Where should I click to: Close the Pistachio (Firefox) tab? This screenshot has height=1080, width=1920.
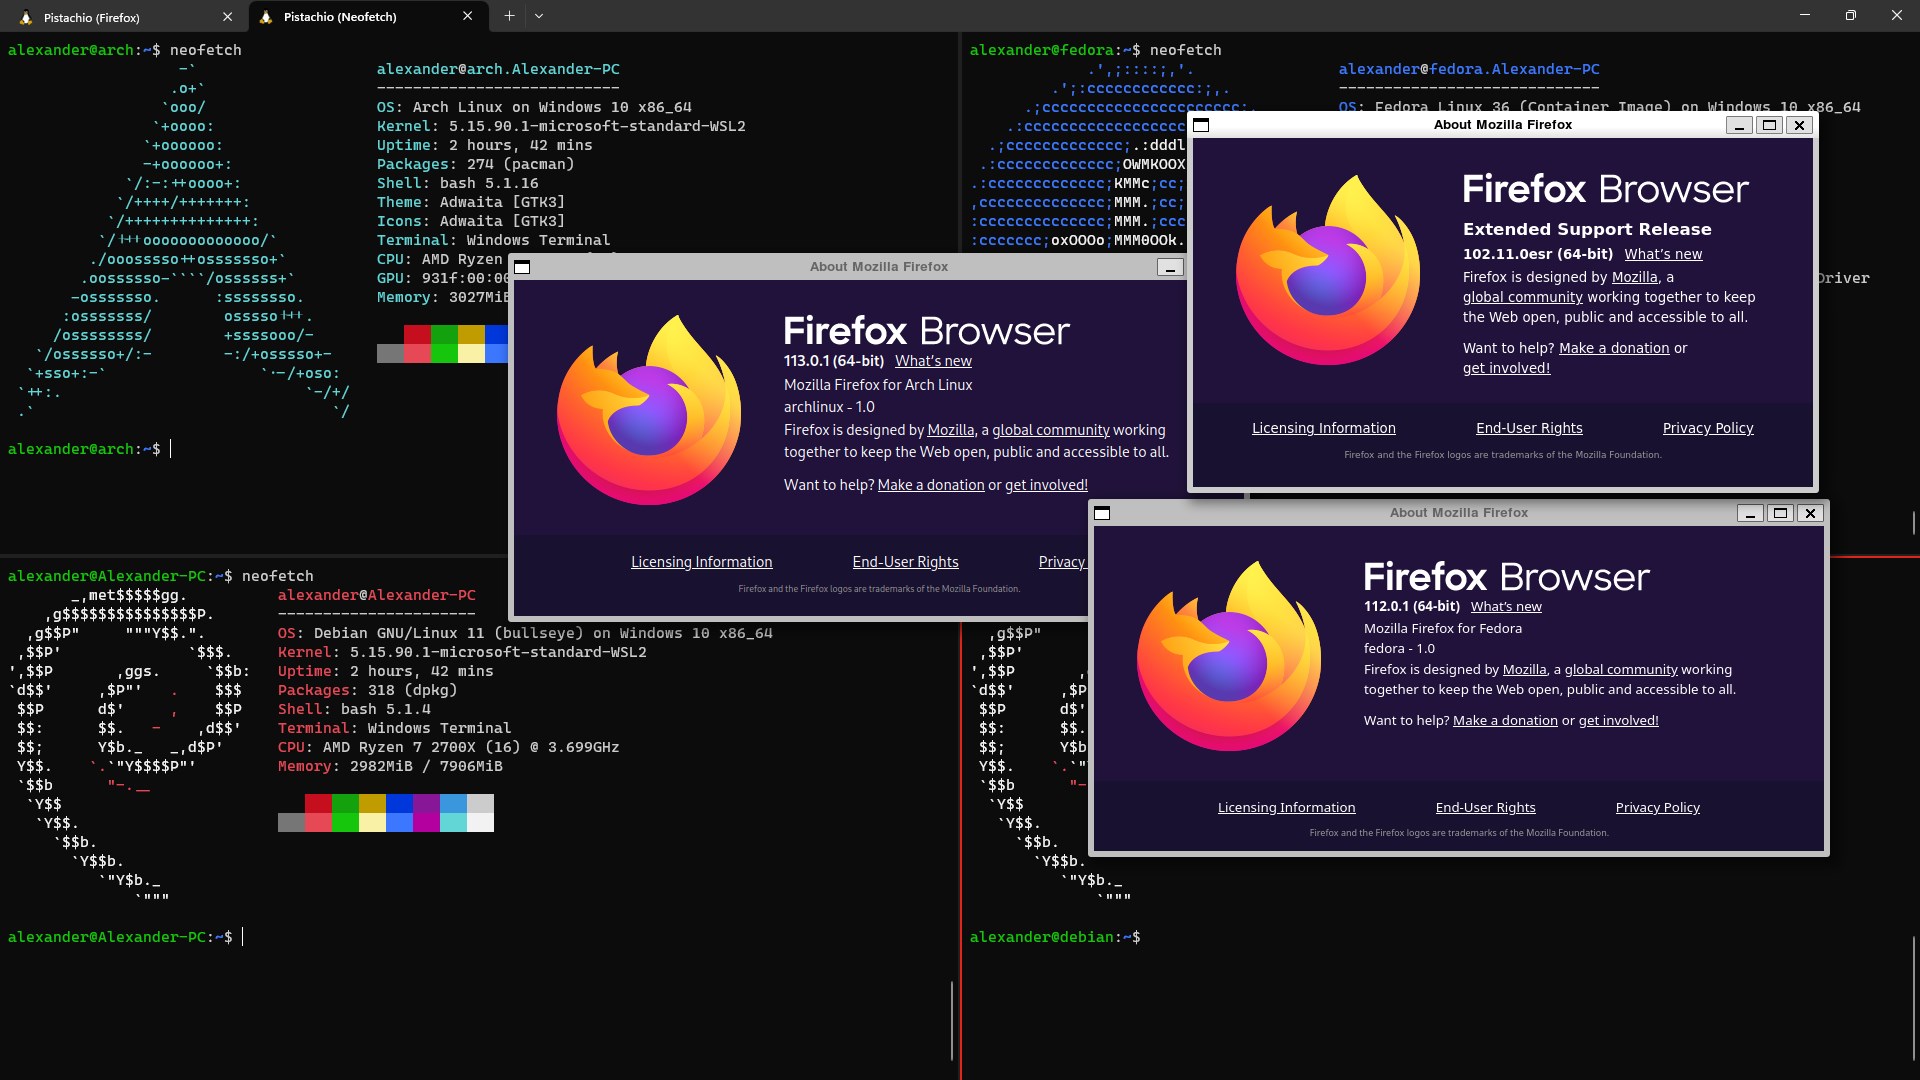tap(227, 17)
